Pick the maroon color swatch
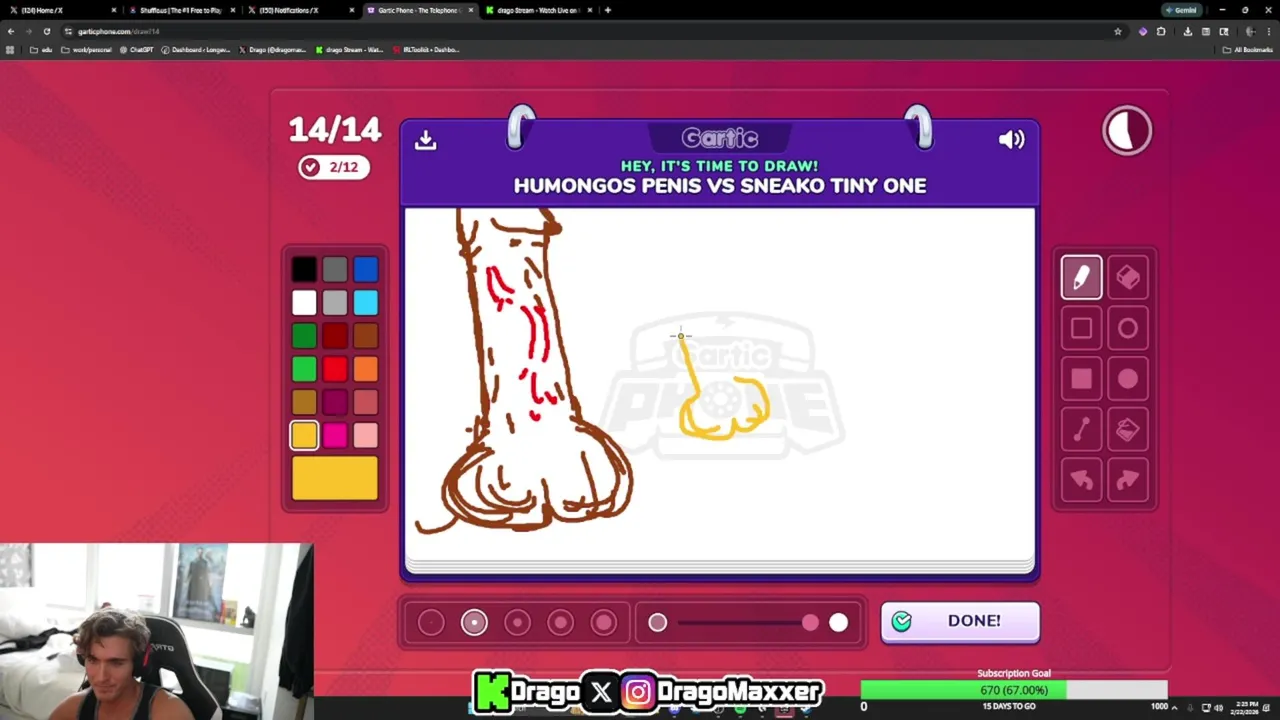Image resolution: width=1280 pixels, height=720 pixels. click(x=335, y=402)
